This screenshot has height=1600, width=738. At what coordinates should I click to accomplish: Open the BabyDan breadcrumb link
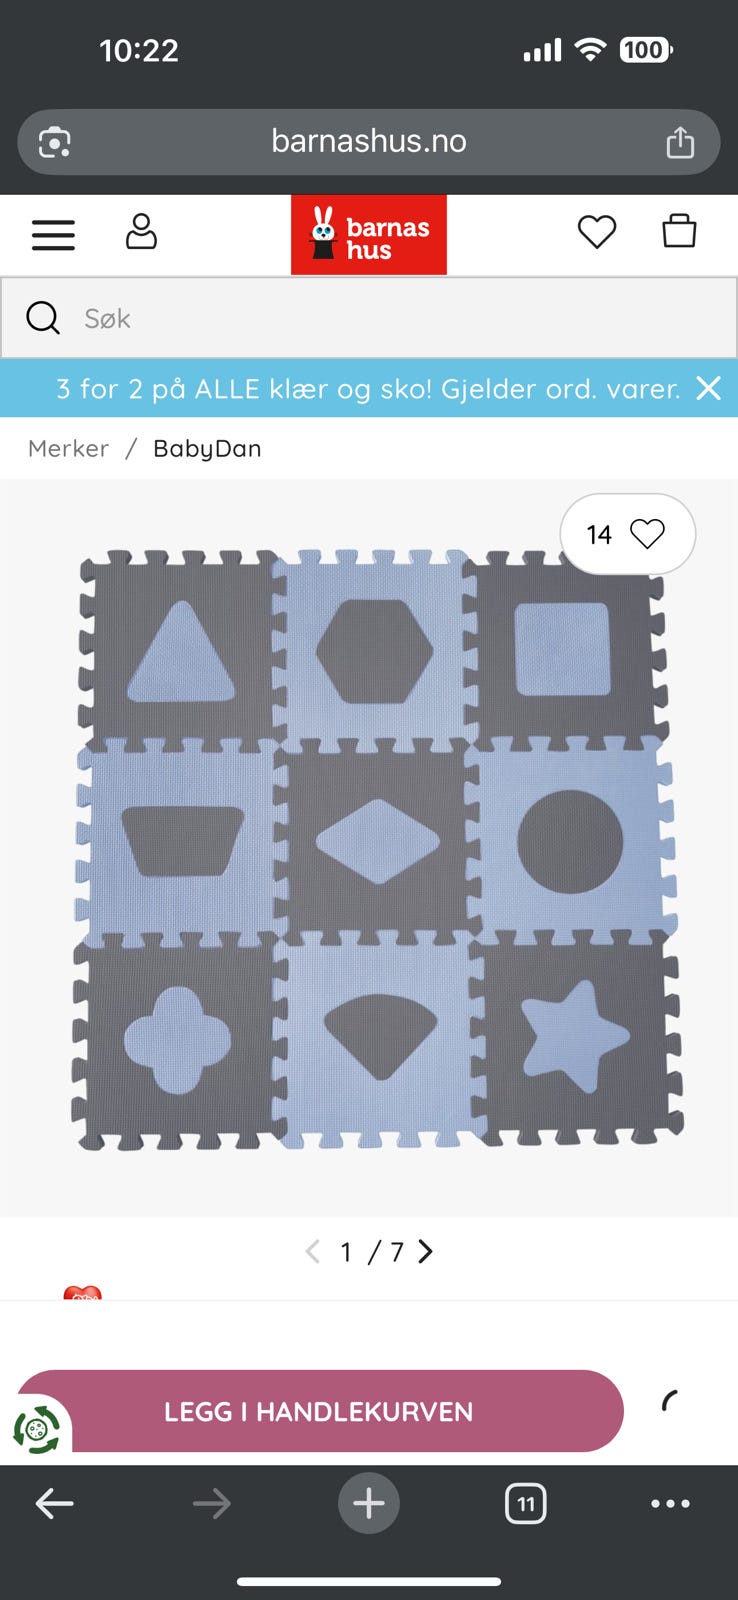(x=207, y=448)
